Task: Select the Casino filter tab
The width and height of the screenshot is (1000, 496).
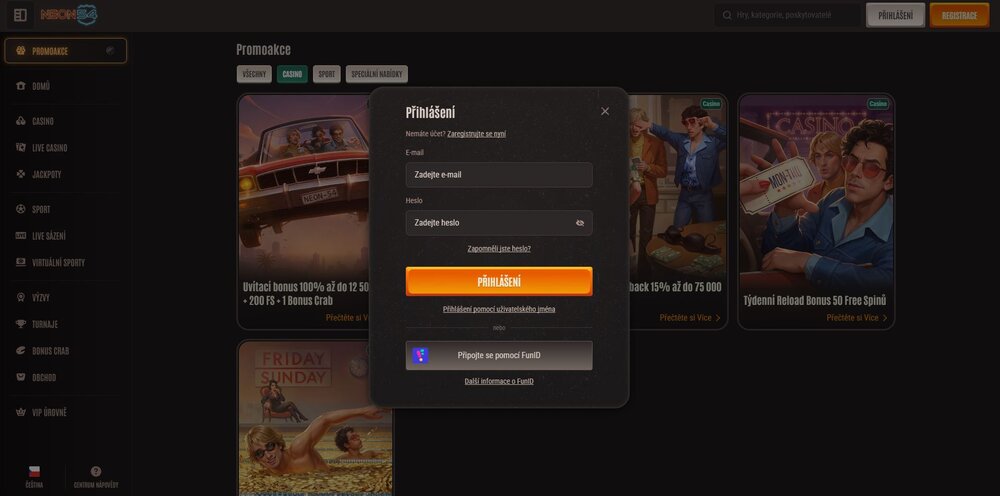Action: coord(292,74)
